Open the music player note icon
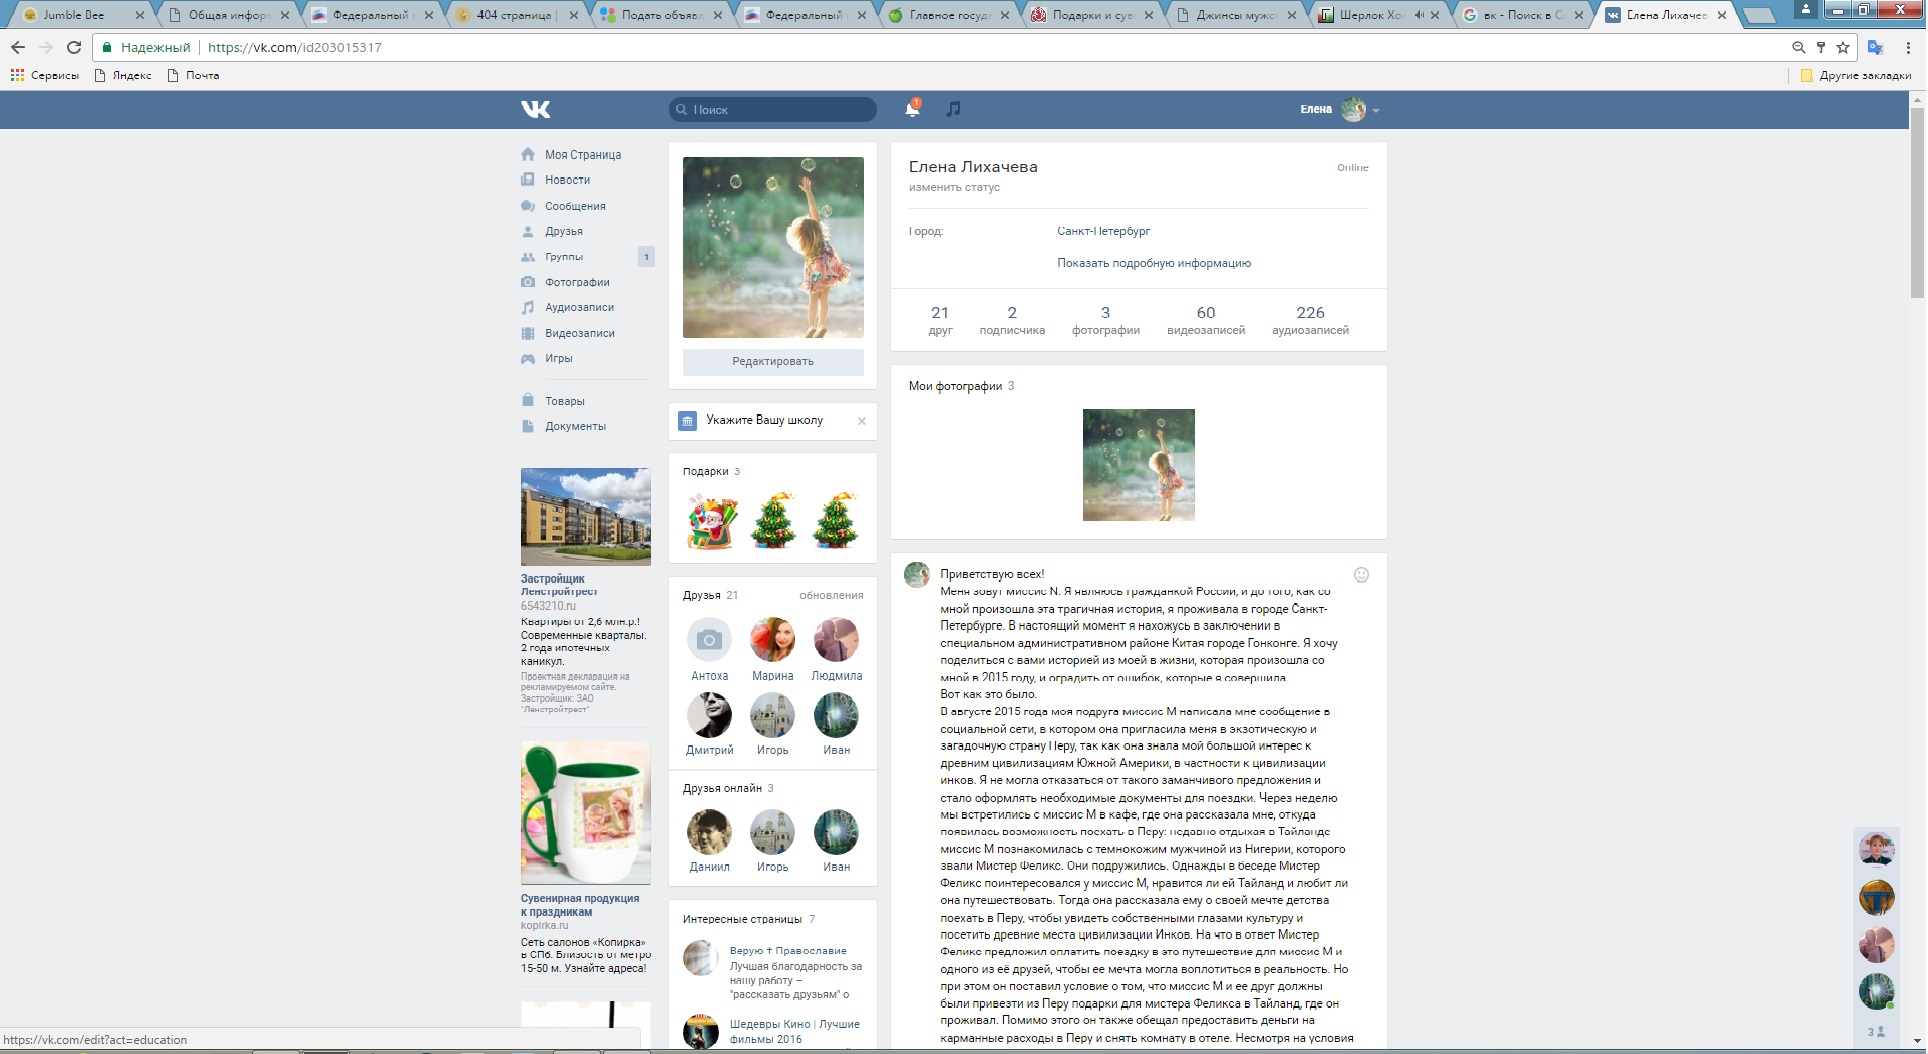1928x1054 pixels. point(953,108)
